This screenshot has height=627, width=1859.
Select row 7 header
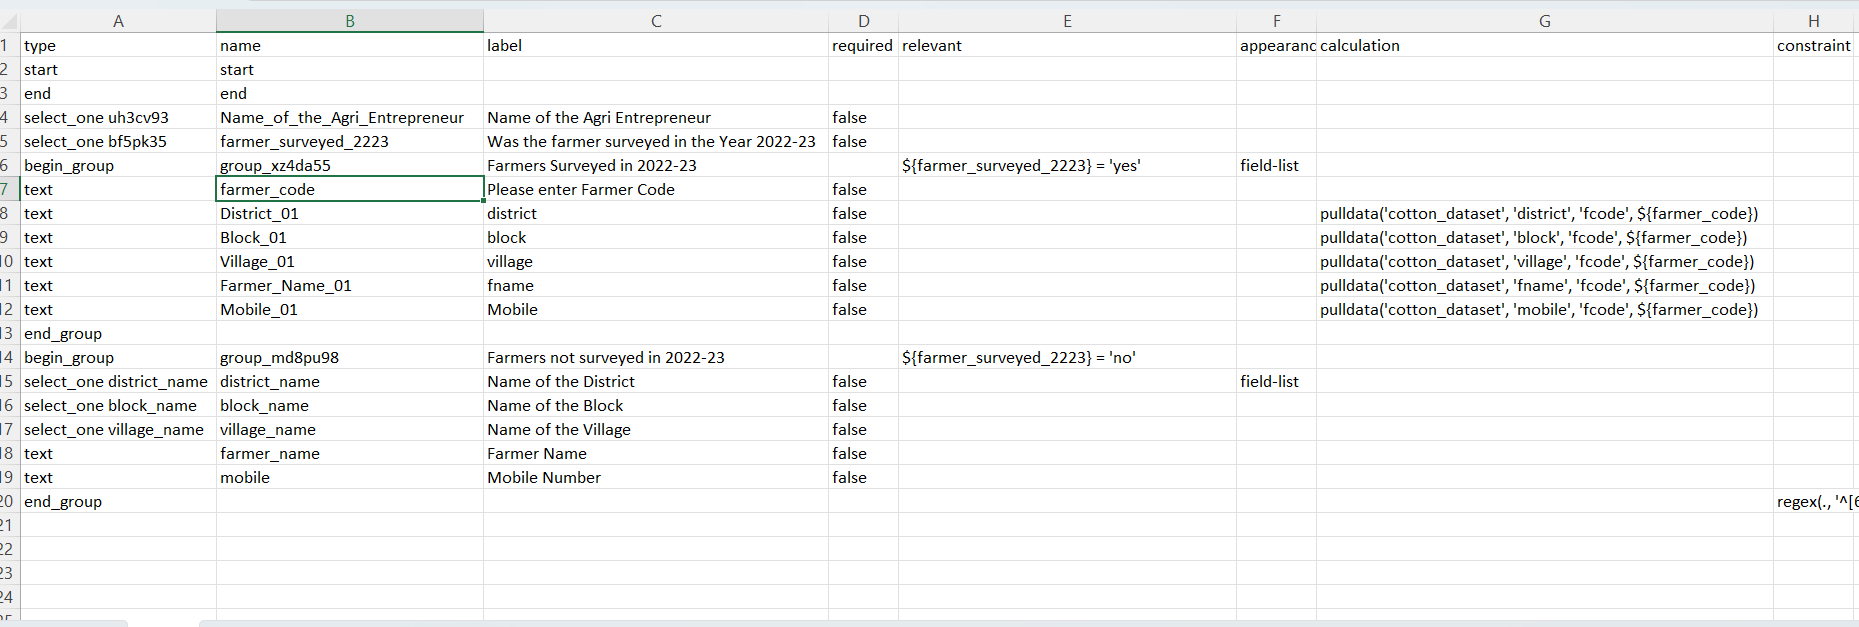pyautogui.click(x=8, y=189)
